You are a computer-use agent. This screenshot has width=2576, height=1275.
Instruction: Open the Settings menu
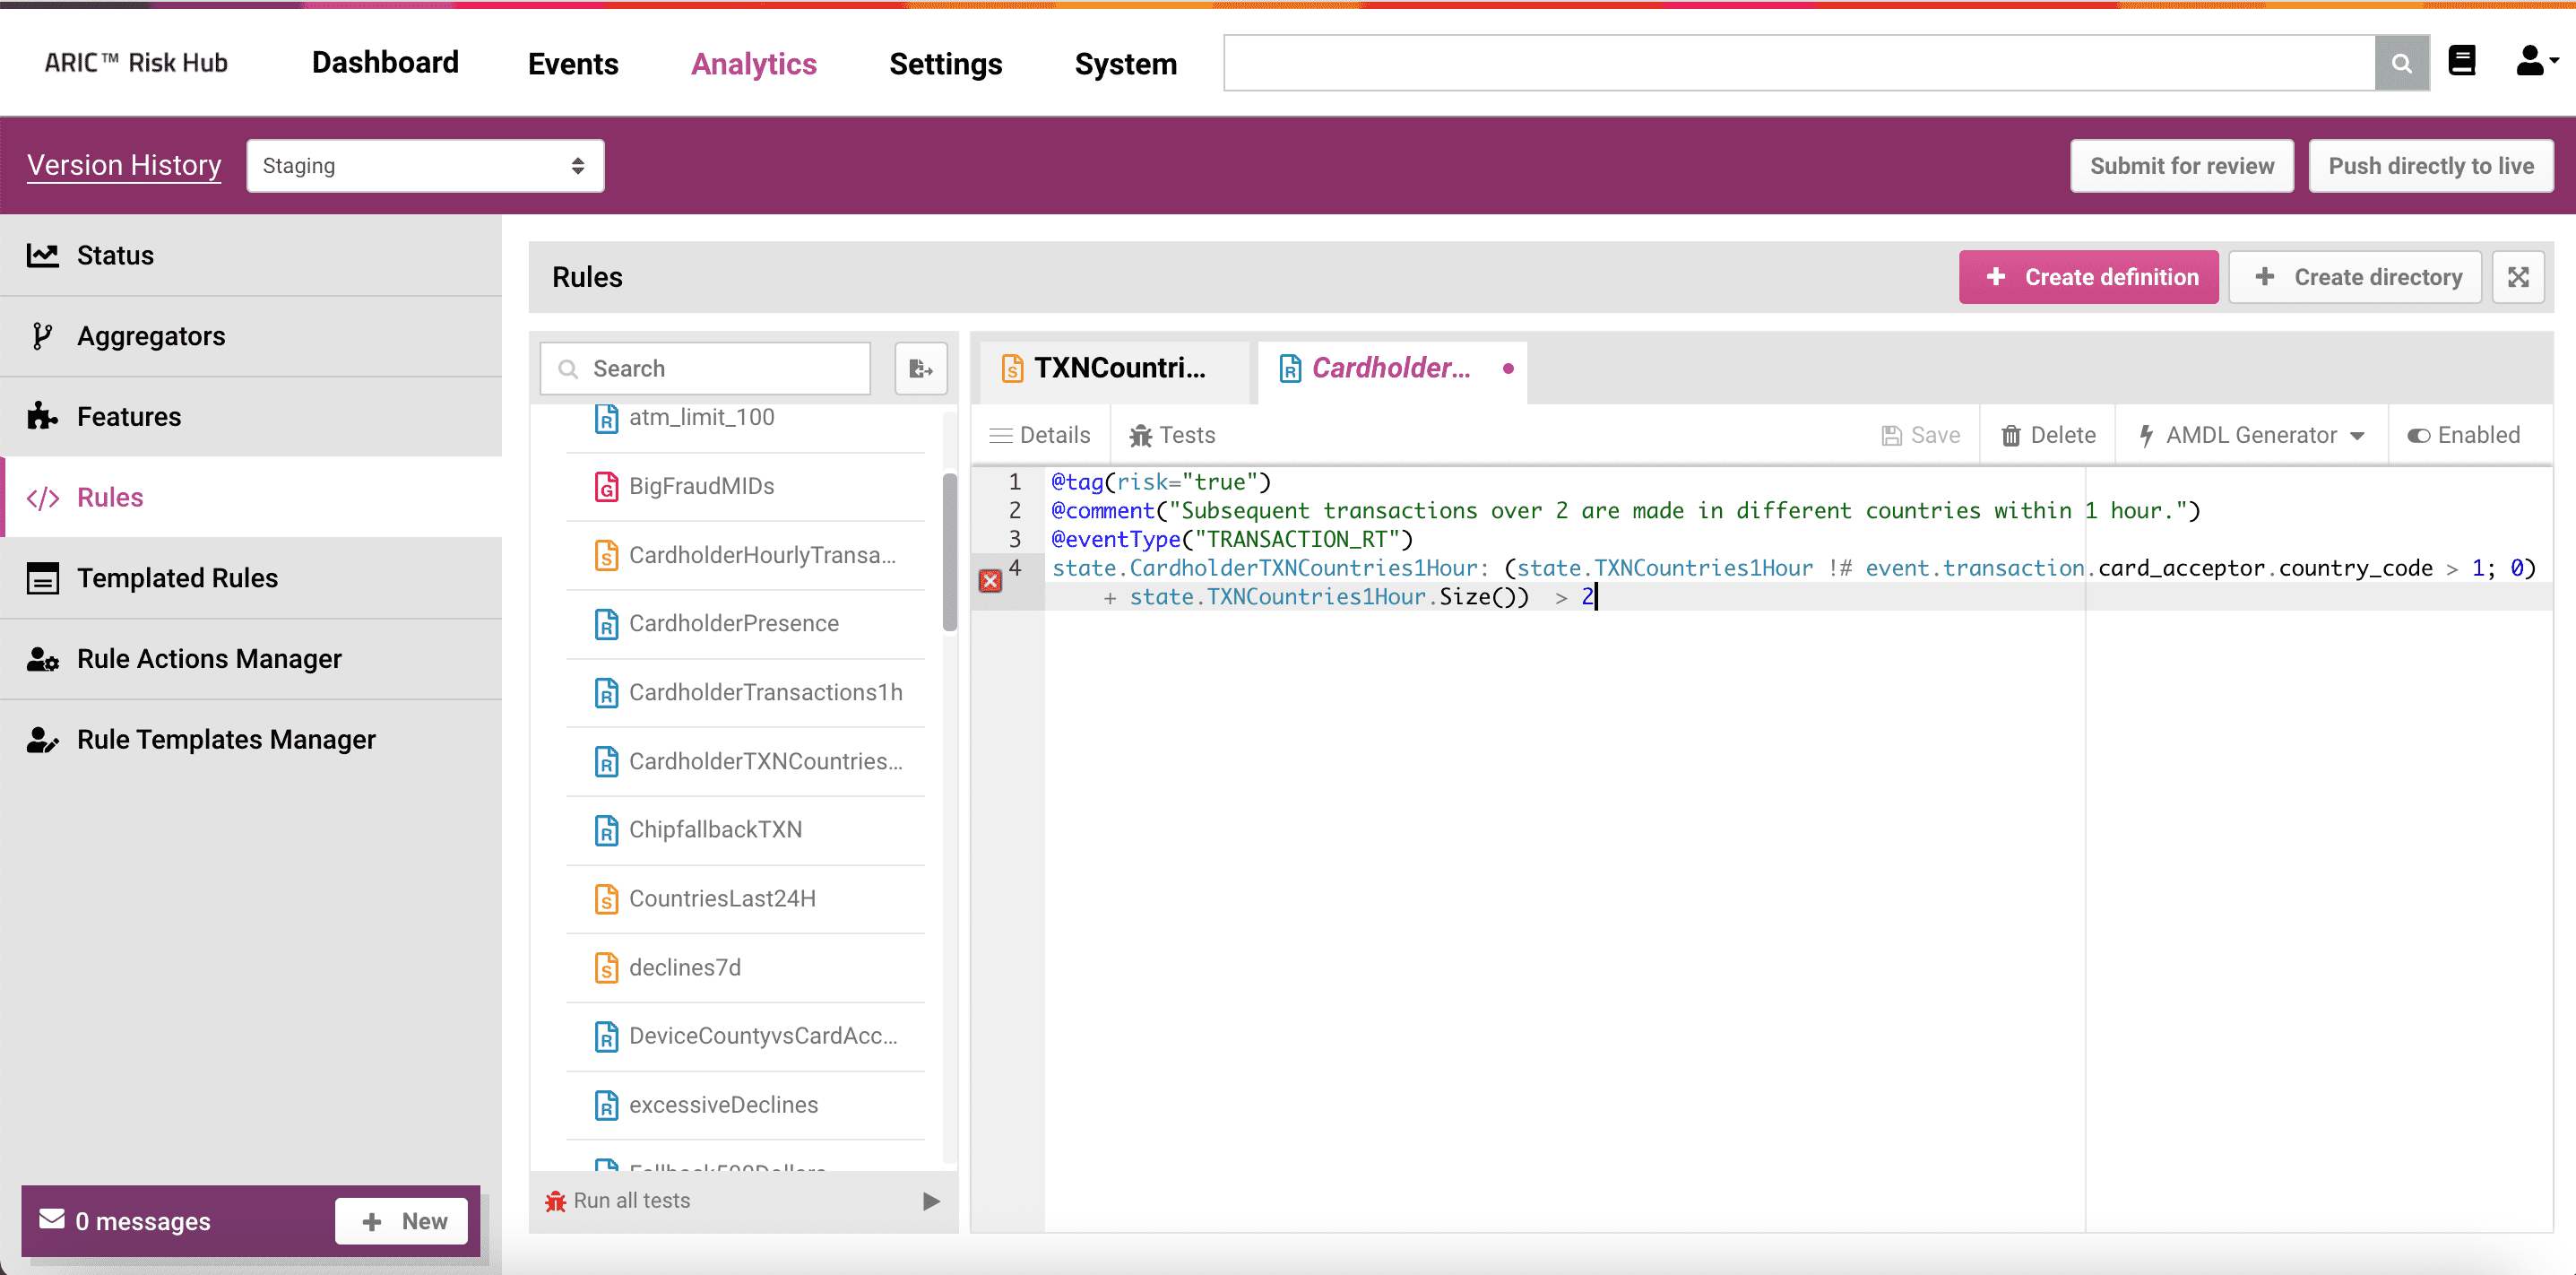coord(945,64)
